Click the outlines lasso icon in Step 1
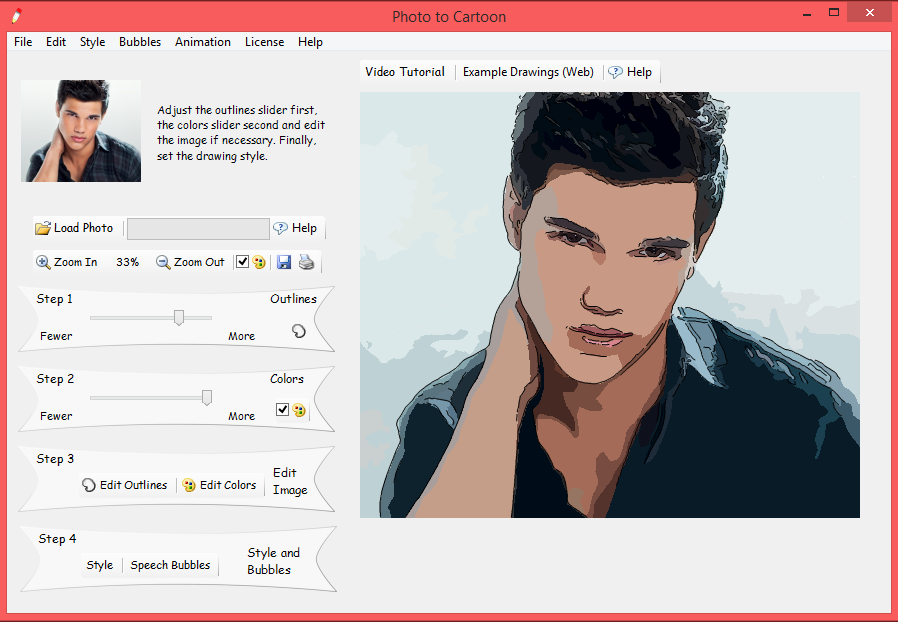Image resolution: width=898 pixels, height=622 pixels. point(298,331)
